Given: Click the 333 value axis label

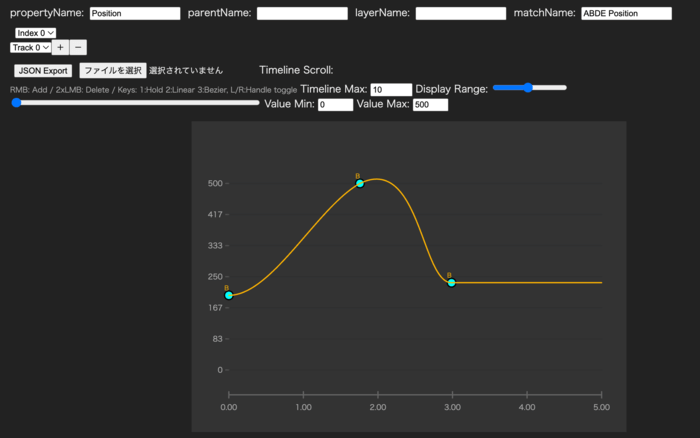Looking at the screenshot, I should 215,246.
